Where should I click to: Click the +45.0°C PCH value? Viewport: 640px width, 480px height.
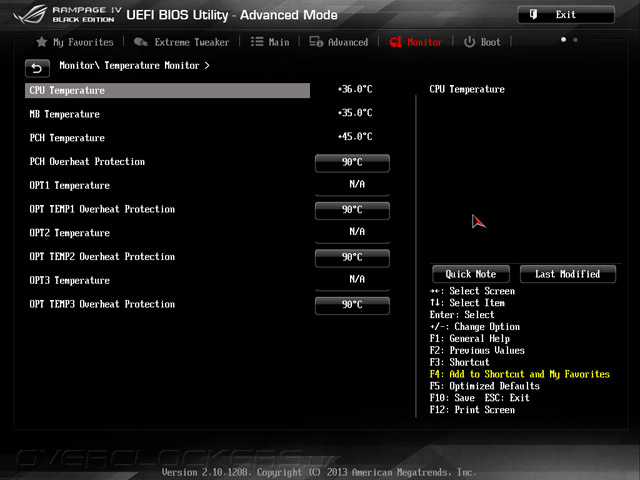(355, 136)
